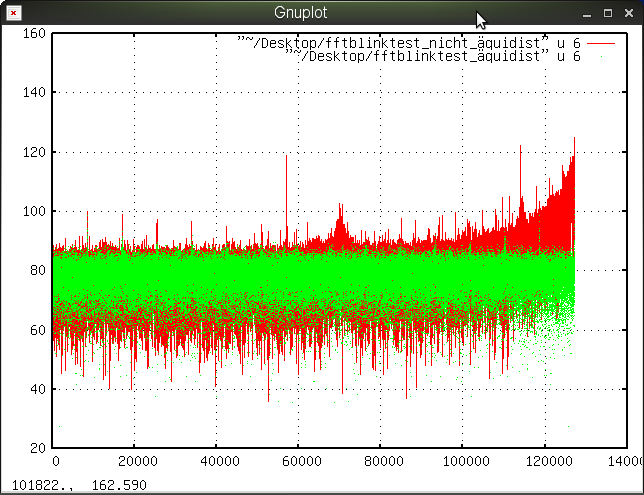This screenshot has height=495, width=644.
Task: Click the 0 label on the x-axis
Action: tap(55, 462)
